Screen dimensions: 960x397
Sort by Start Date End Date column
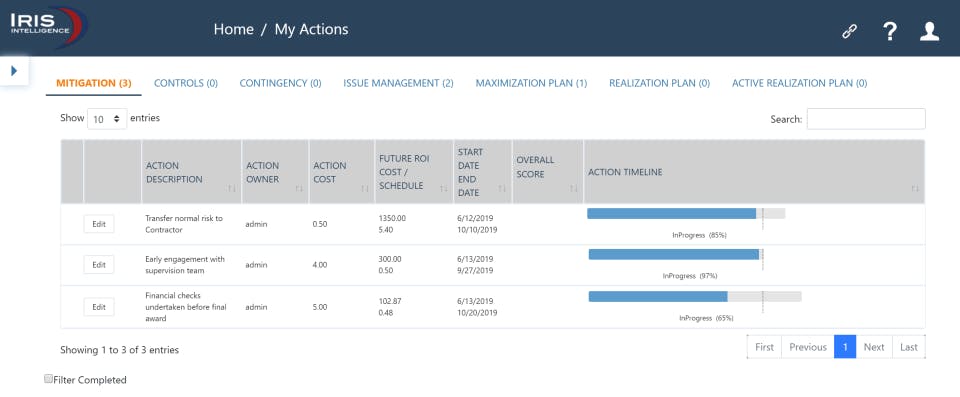pos(482,173)
